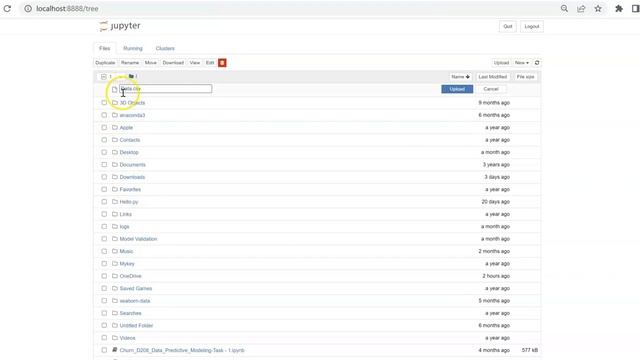
Task: Open the Untitled Folder link
Action: click(136, 325)
